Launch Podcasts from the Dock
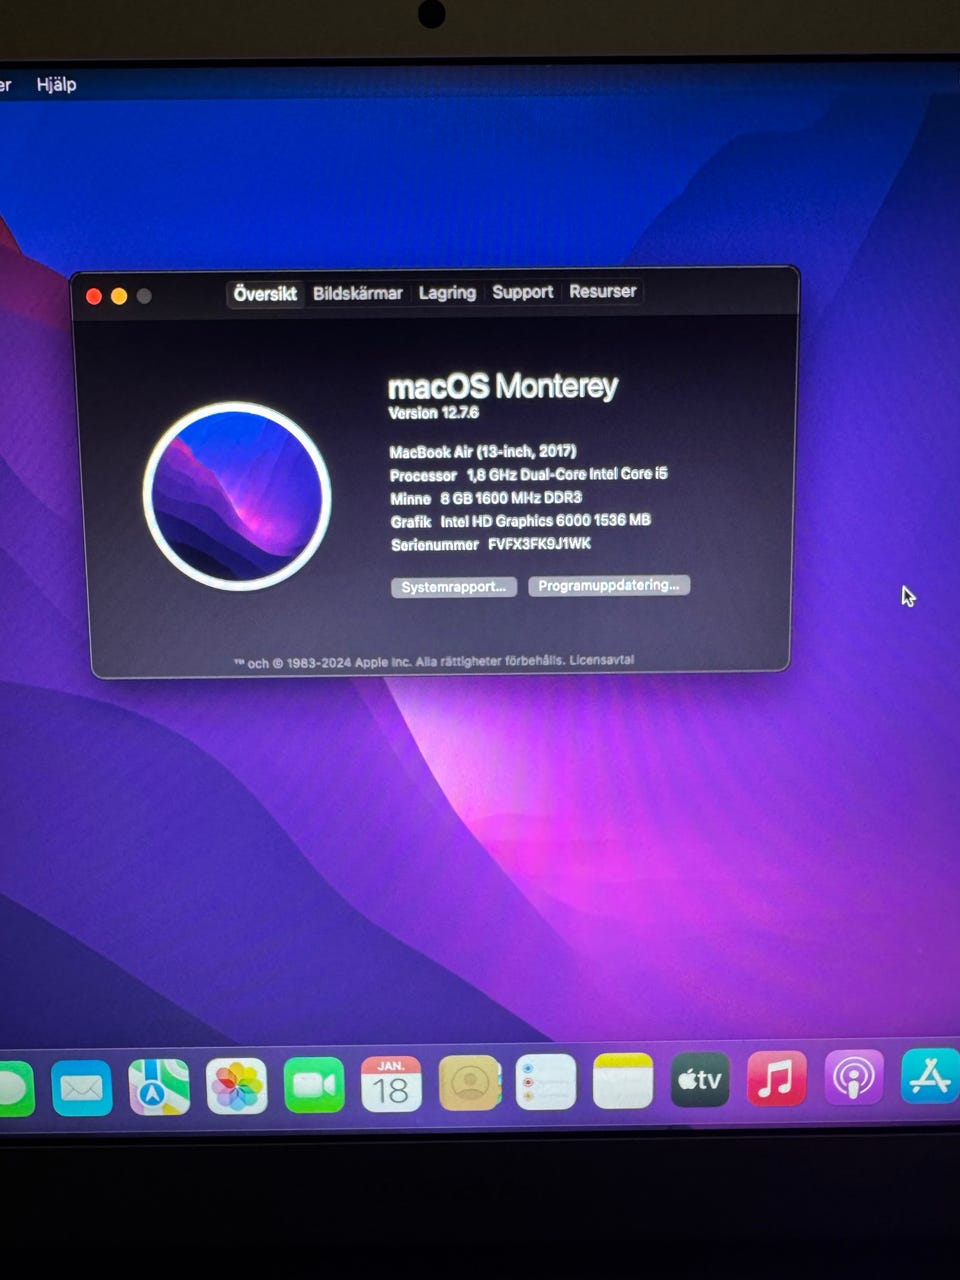 coord(853,1078)
